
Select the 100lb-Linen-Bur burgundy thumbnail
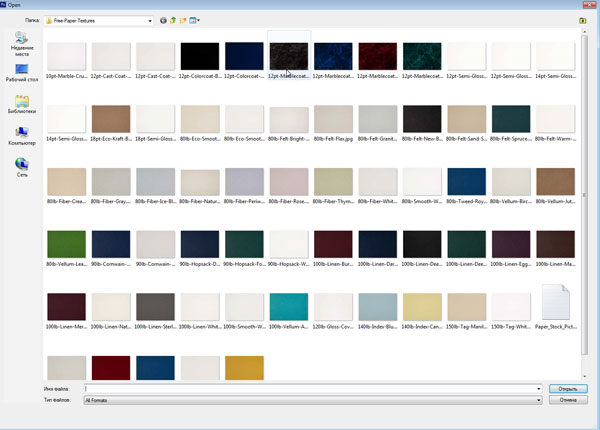[333, 244]
